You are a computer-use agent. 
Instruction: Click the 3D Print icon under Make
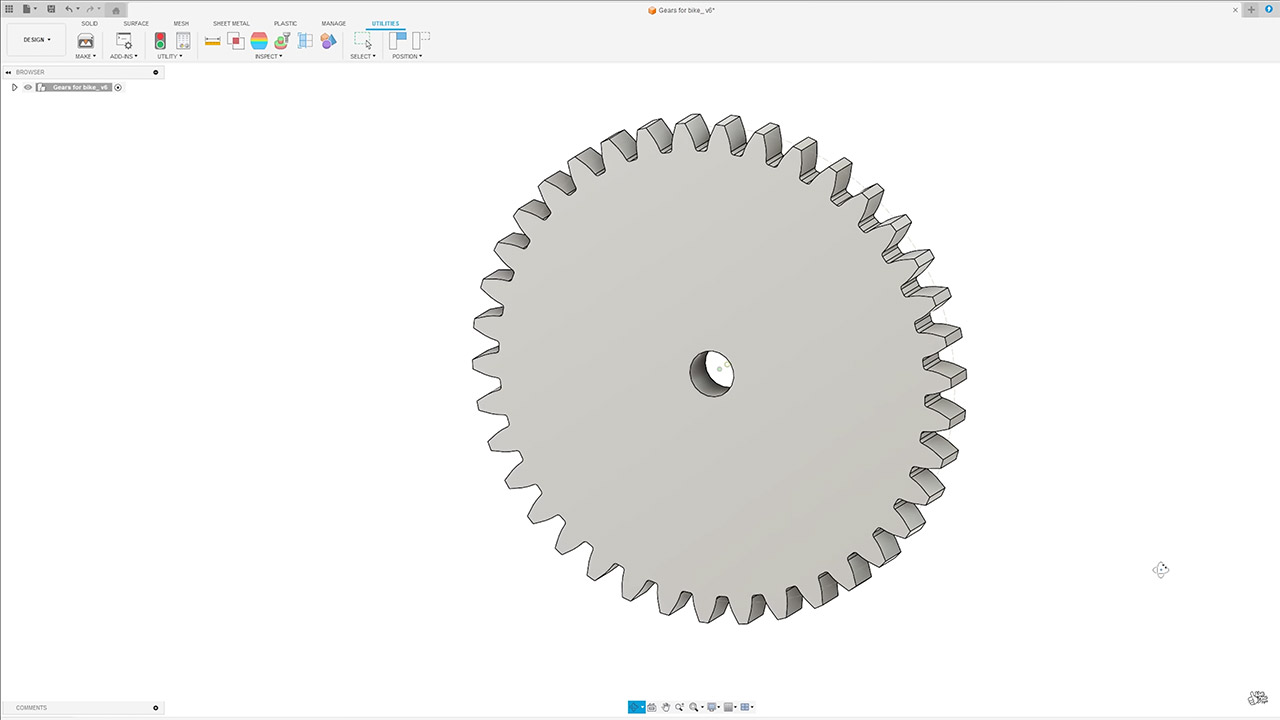coord(86,41)
